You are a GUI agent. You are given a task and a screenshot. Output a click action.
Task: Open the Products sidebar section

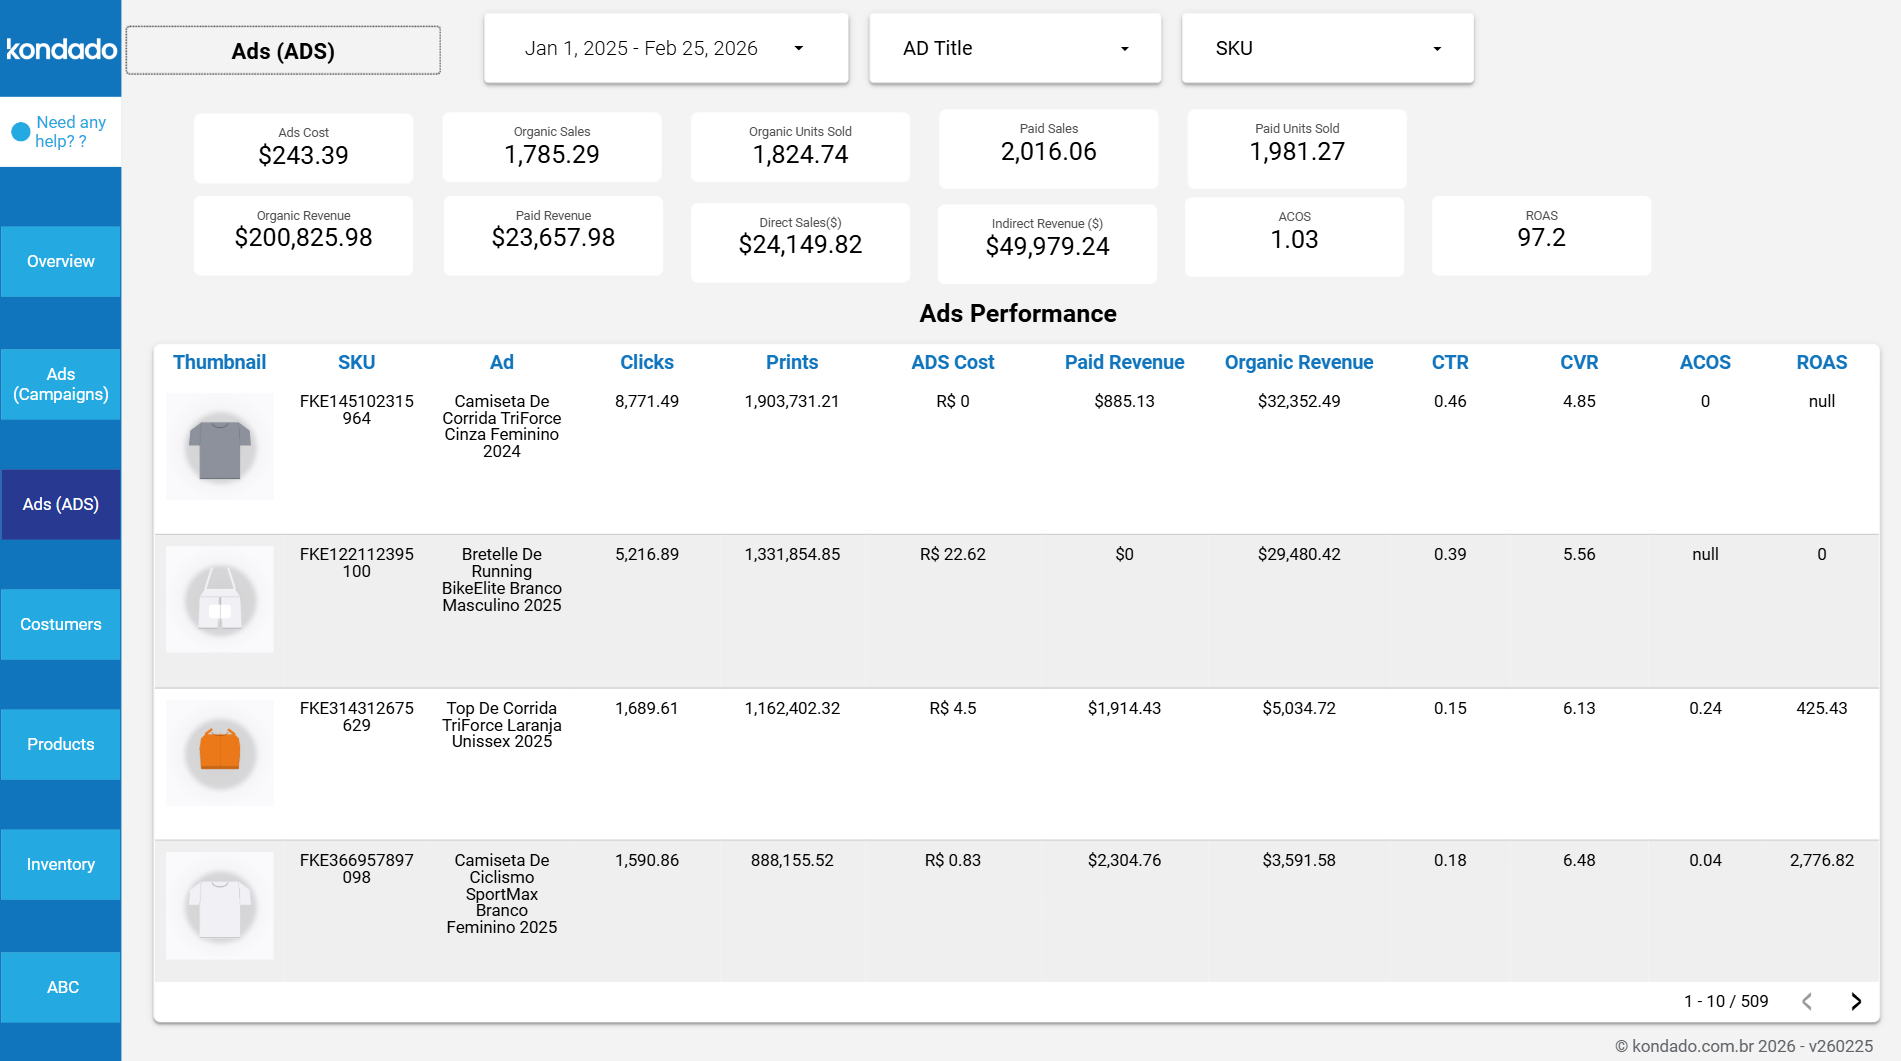pyautogui.click(x=60, y=744)
